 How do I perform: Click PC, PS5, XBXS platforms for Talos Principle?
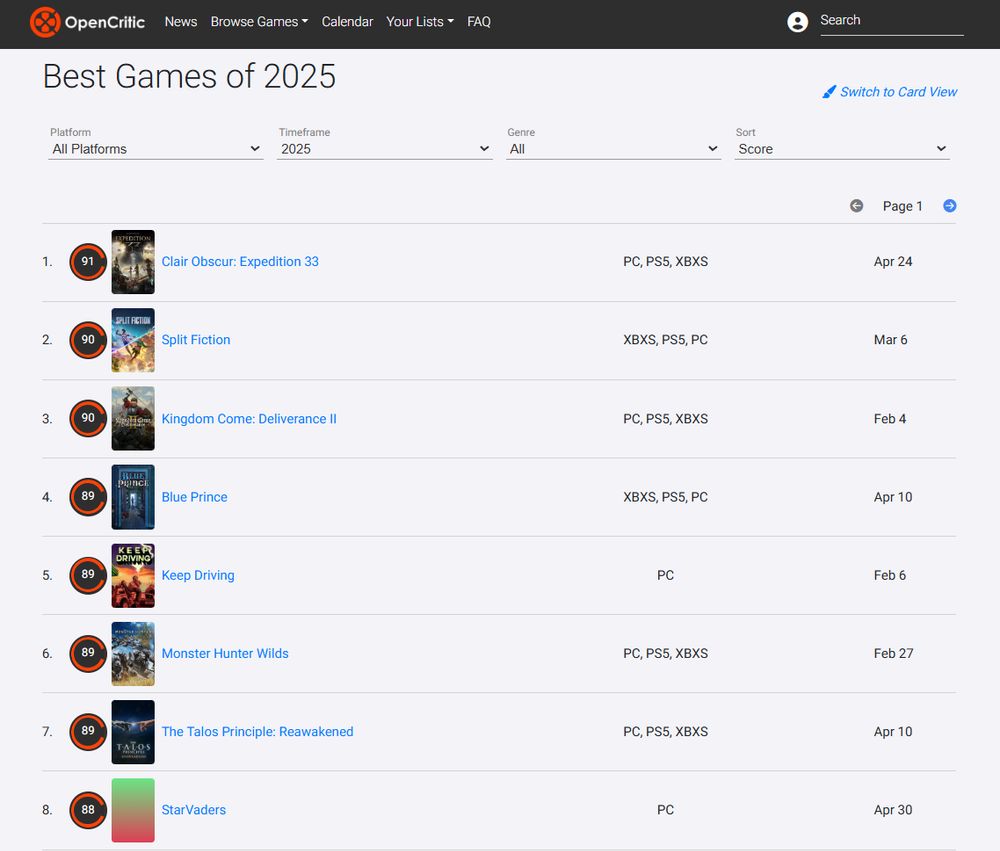(665, 732)
